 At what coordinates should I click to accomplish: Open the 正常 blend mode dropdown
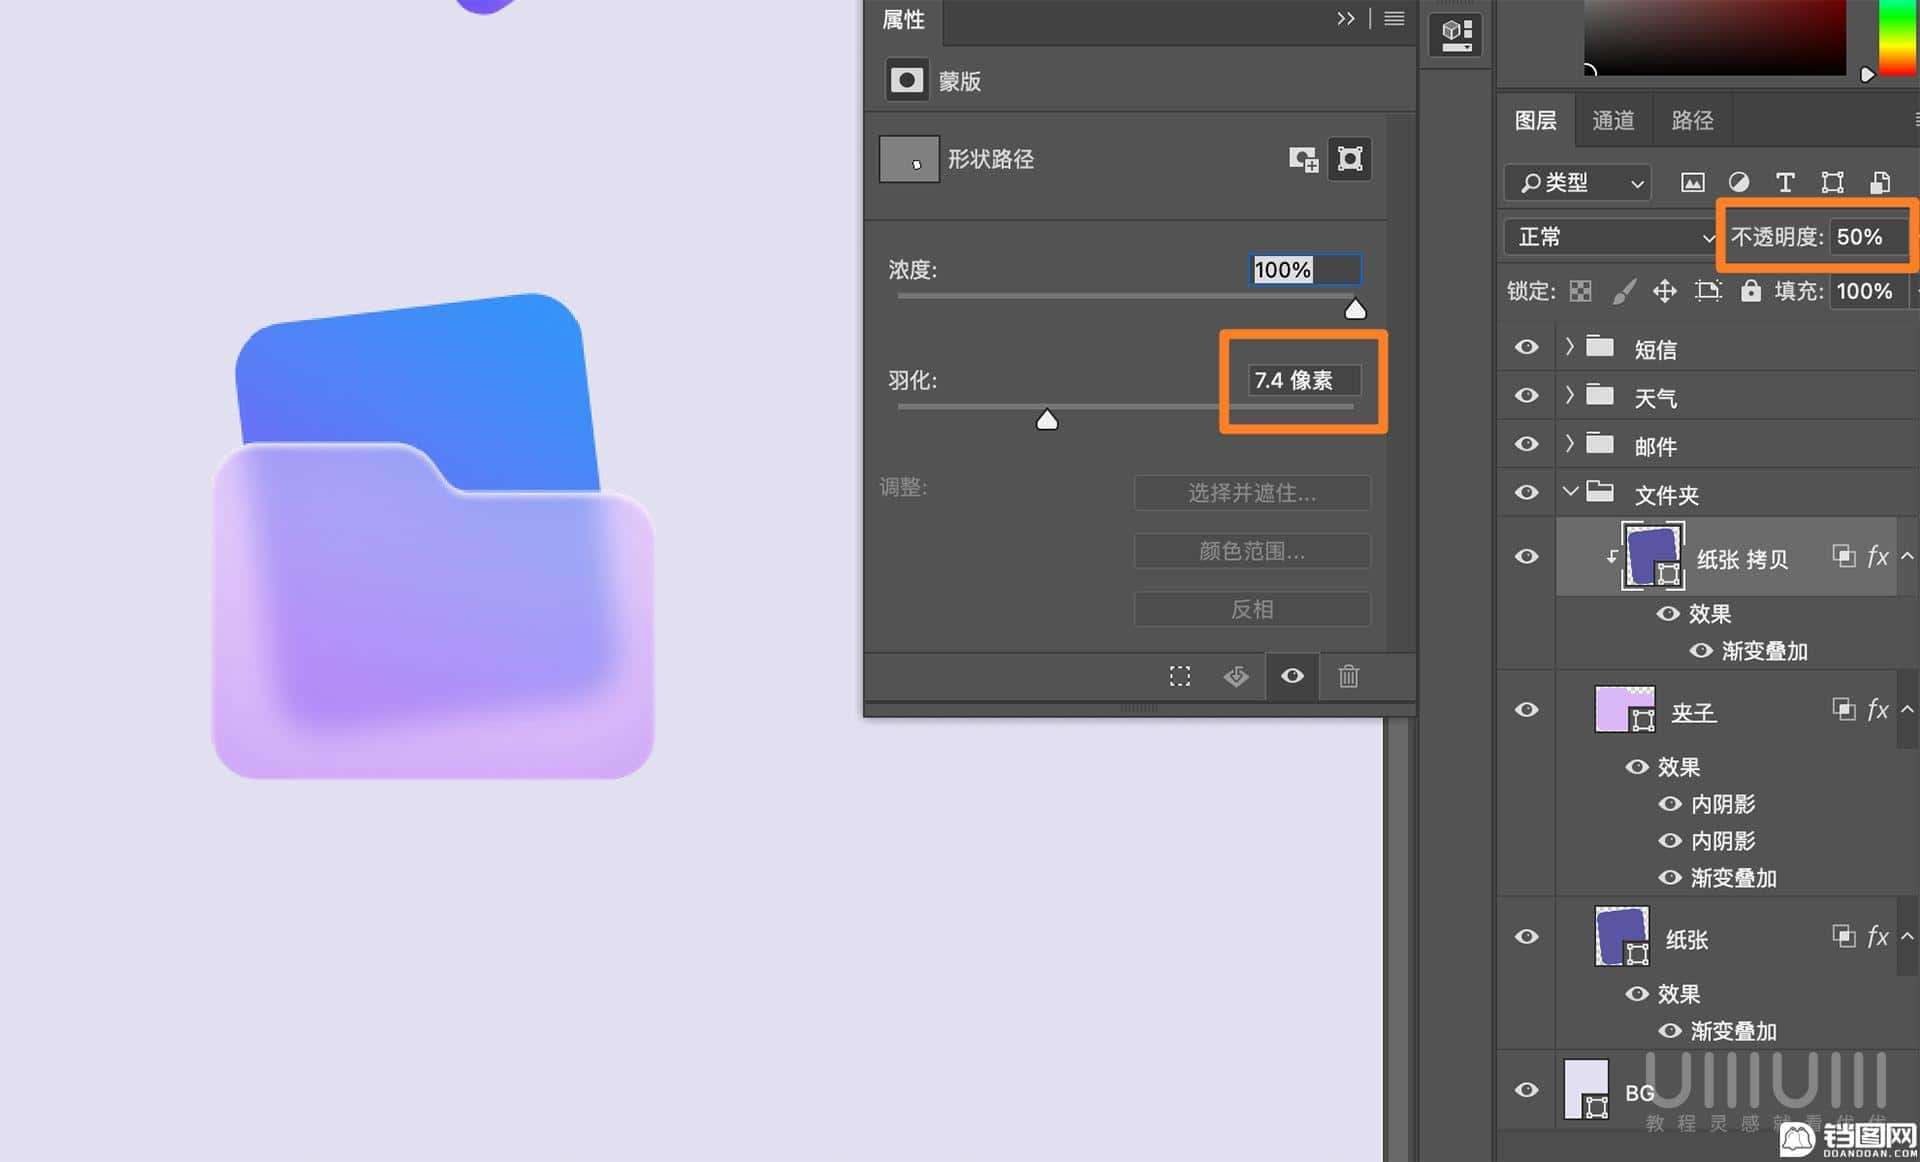pyautogui.click(x=1612, y=237)
